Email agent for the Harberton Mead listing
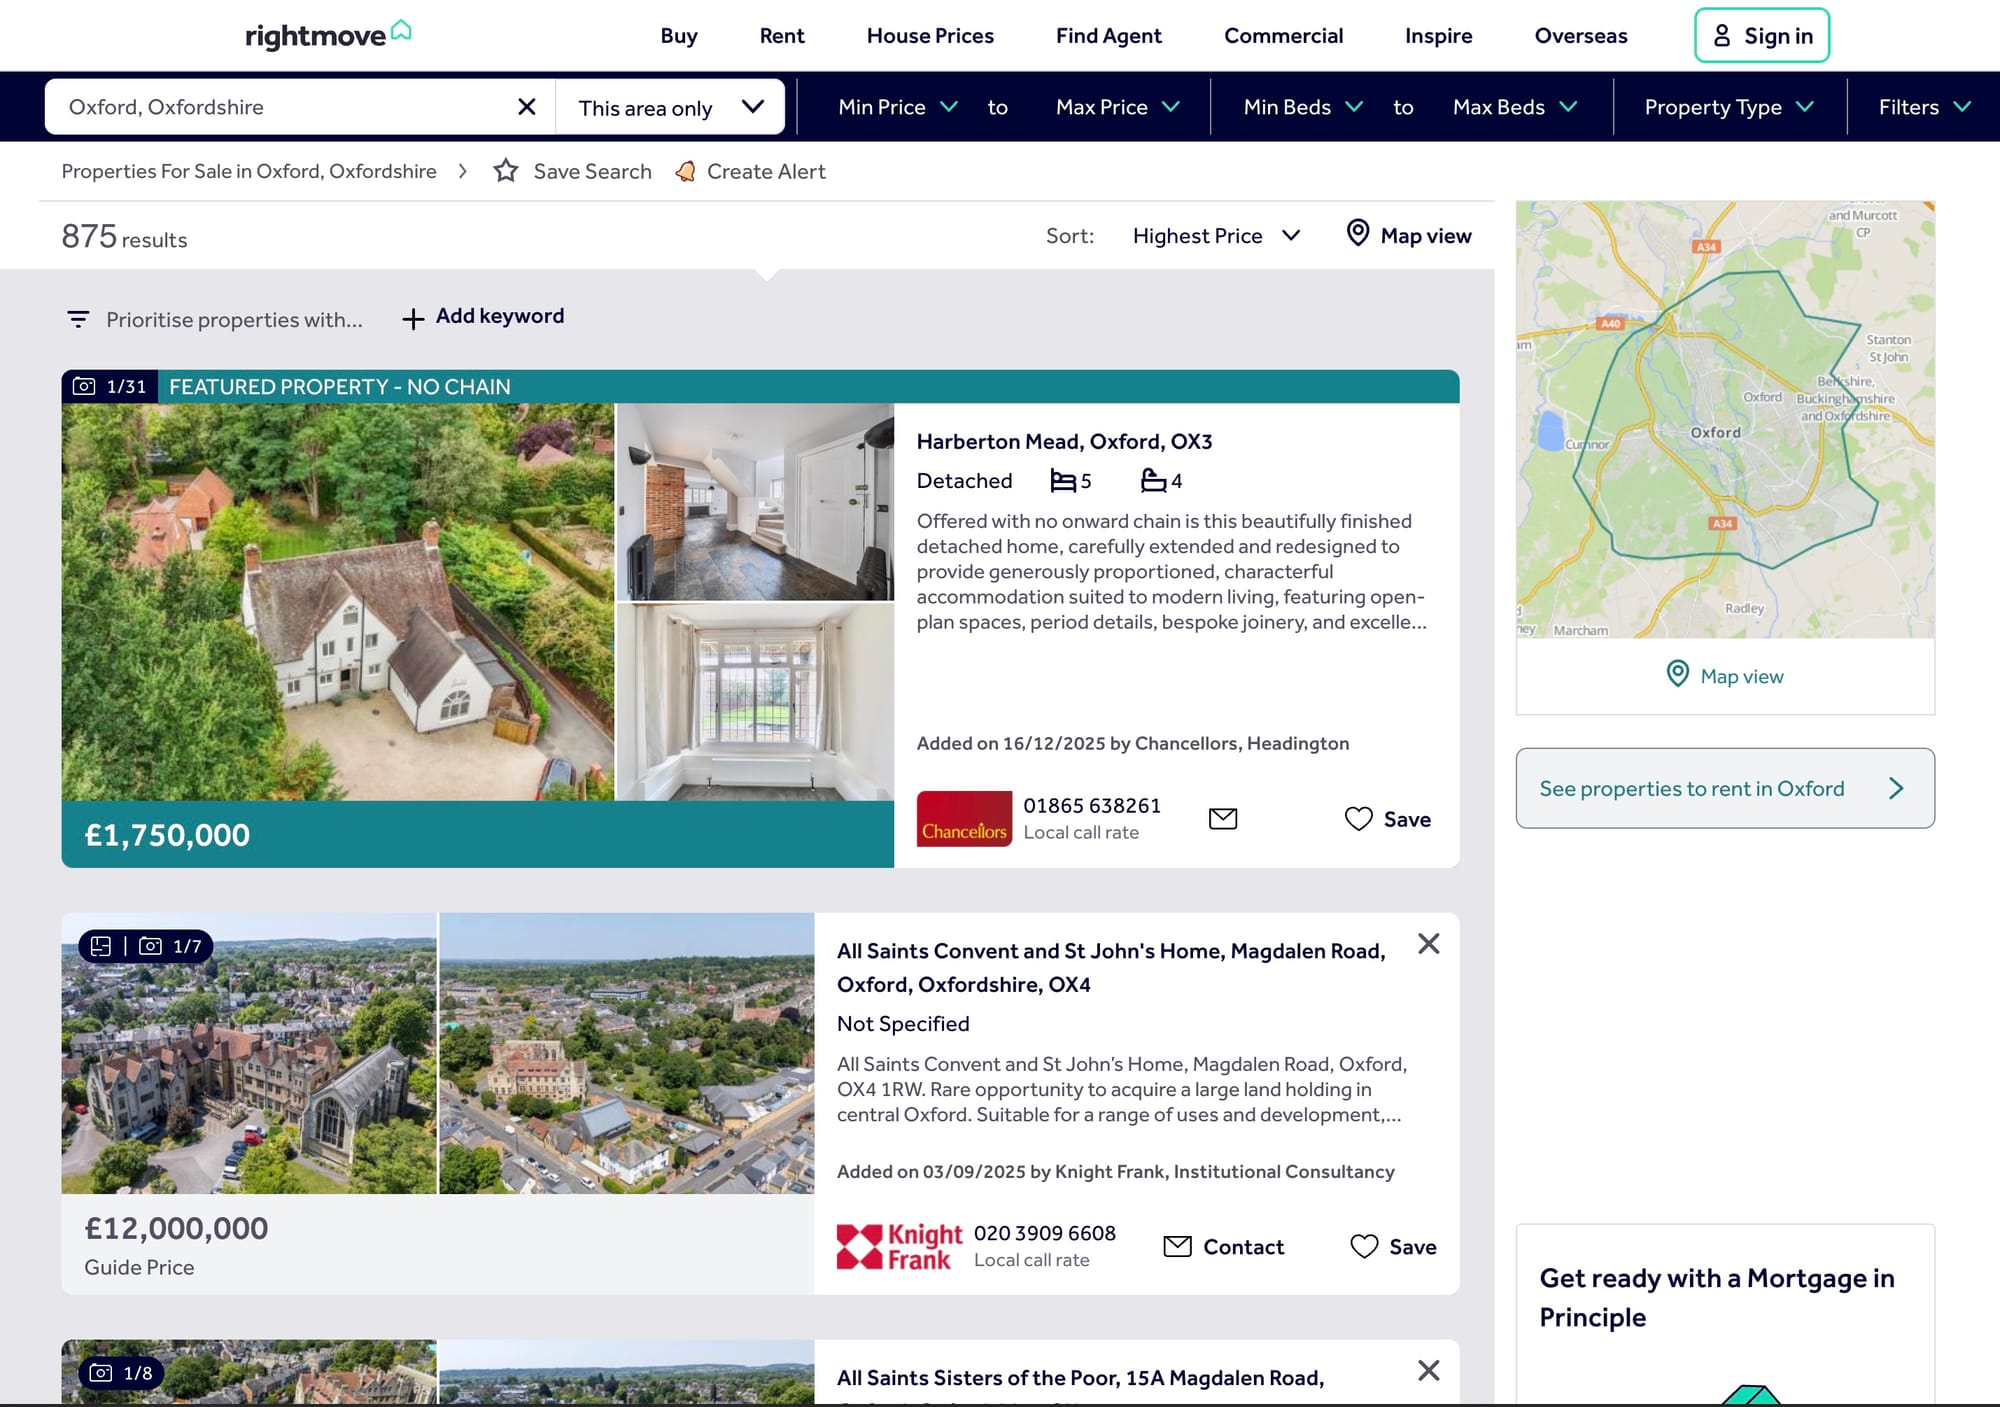 coord(1223,819)
